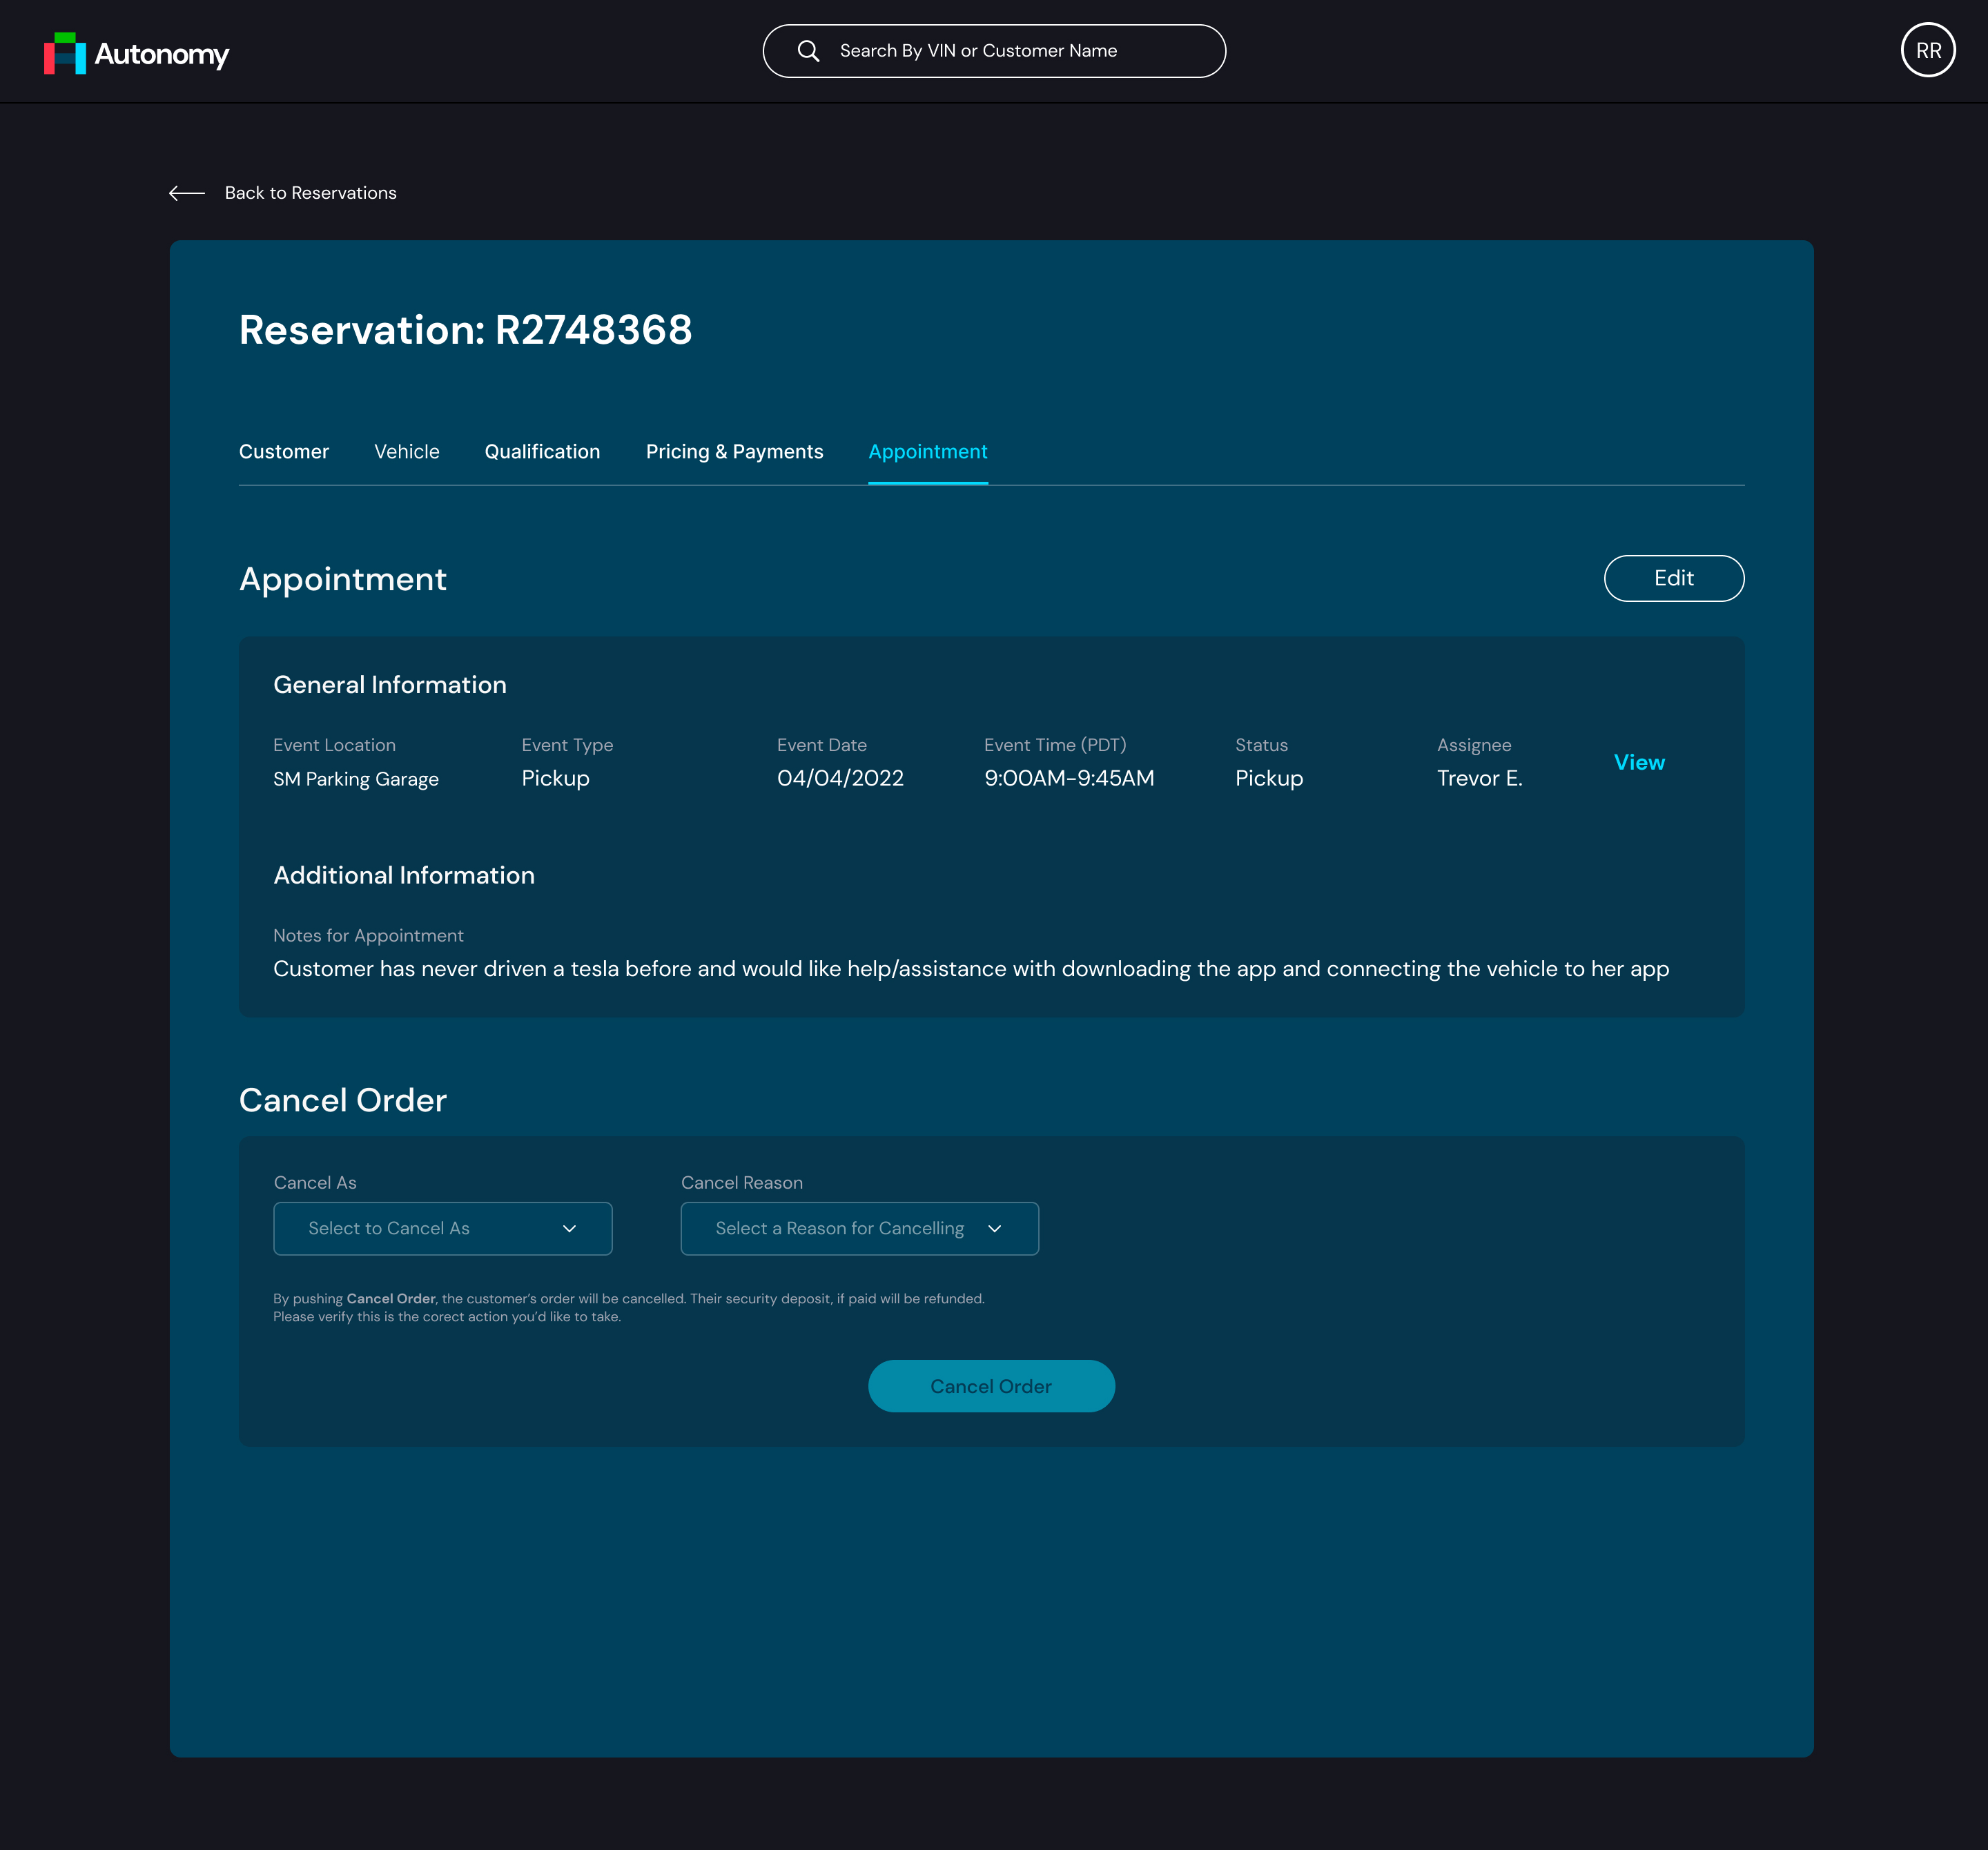Image resolution: width=1988 pixels, height=1850 pixels.
Task: Click the Cancel As chevron arrow
Action: pyautogui.click(x=569, y=1228)
